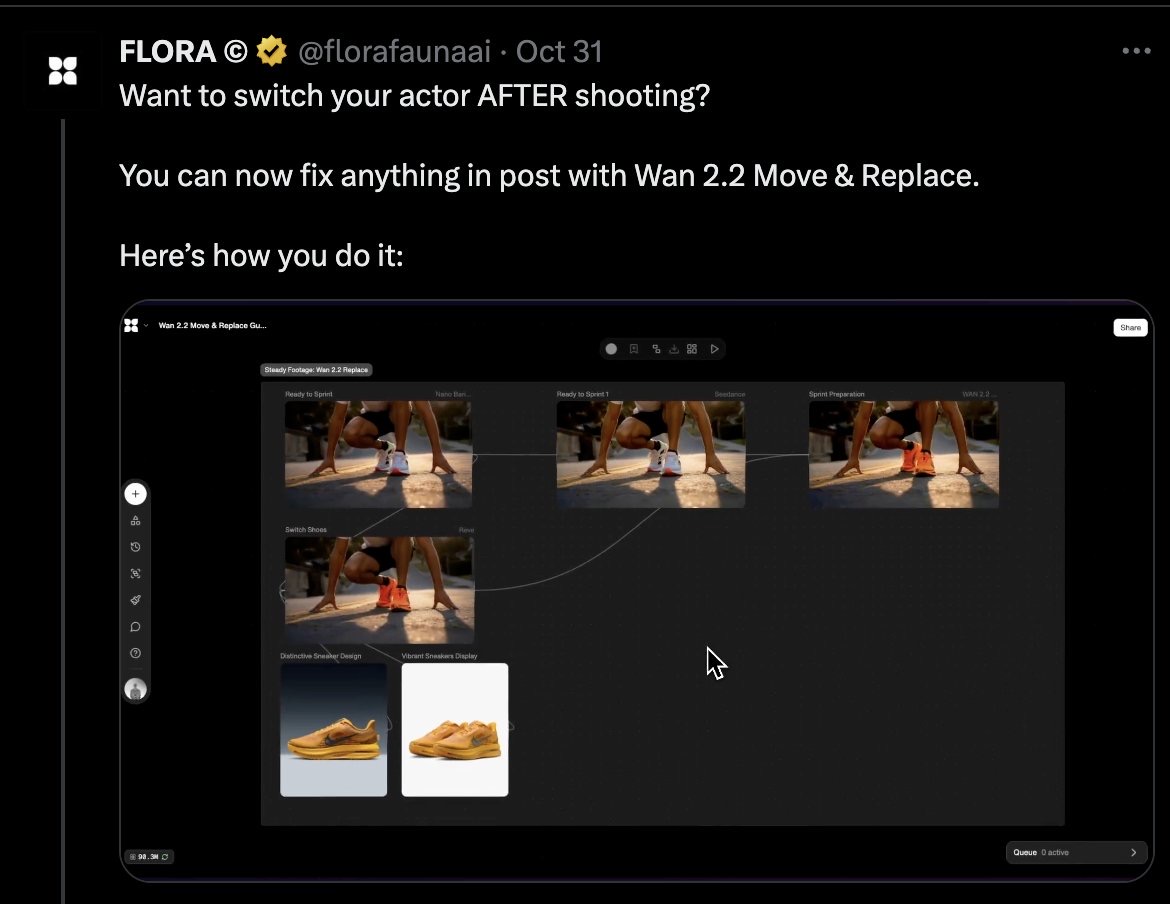Click the Vibrant Sneakers Display thumbnail
Screen dimensions: 1170x904
(455, 730)
